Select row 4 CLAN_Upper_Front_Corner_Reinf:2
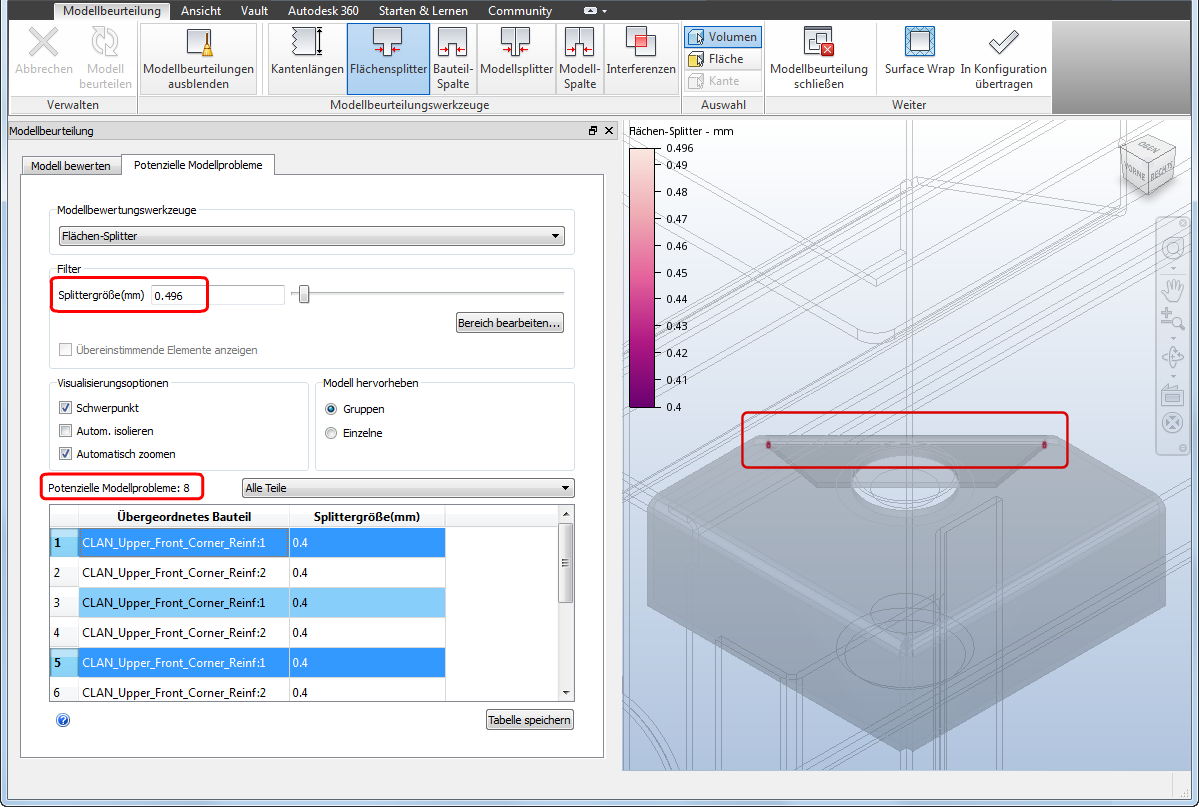Screen dimensions: 1199x807 248,633
